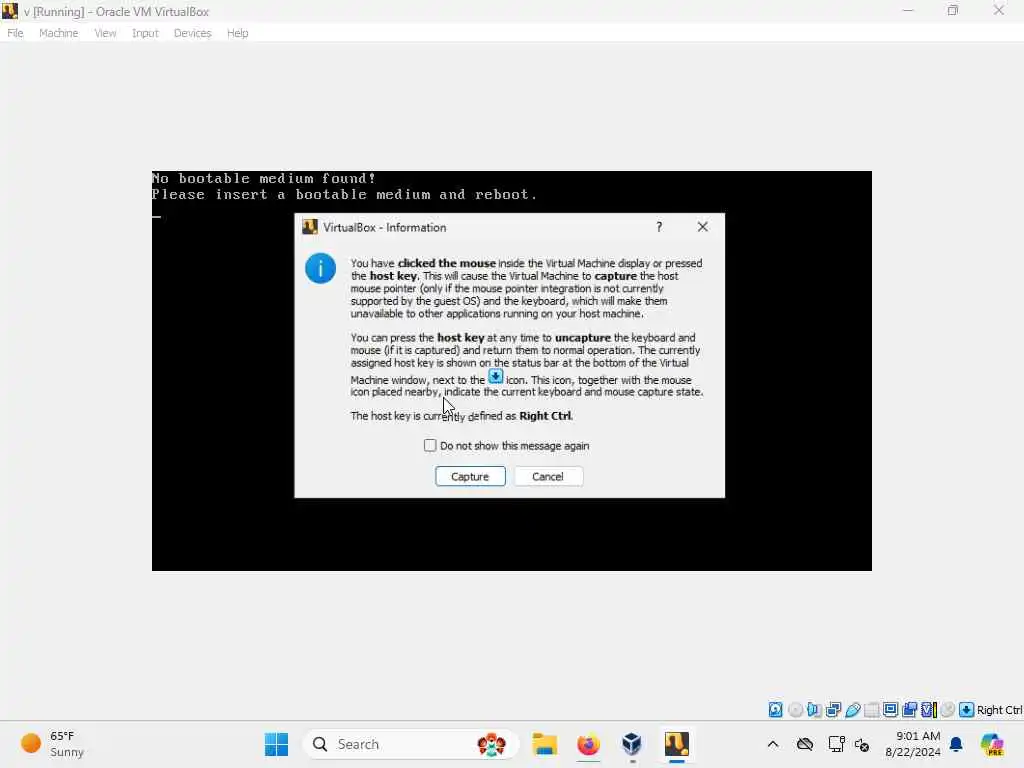Open VirtualBox Manager cube taskbar icon
The width and height of the screenshot is (1024, 768).
pyautogui.click(x=632, y=744)
